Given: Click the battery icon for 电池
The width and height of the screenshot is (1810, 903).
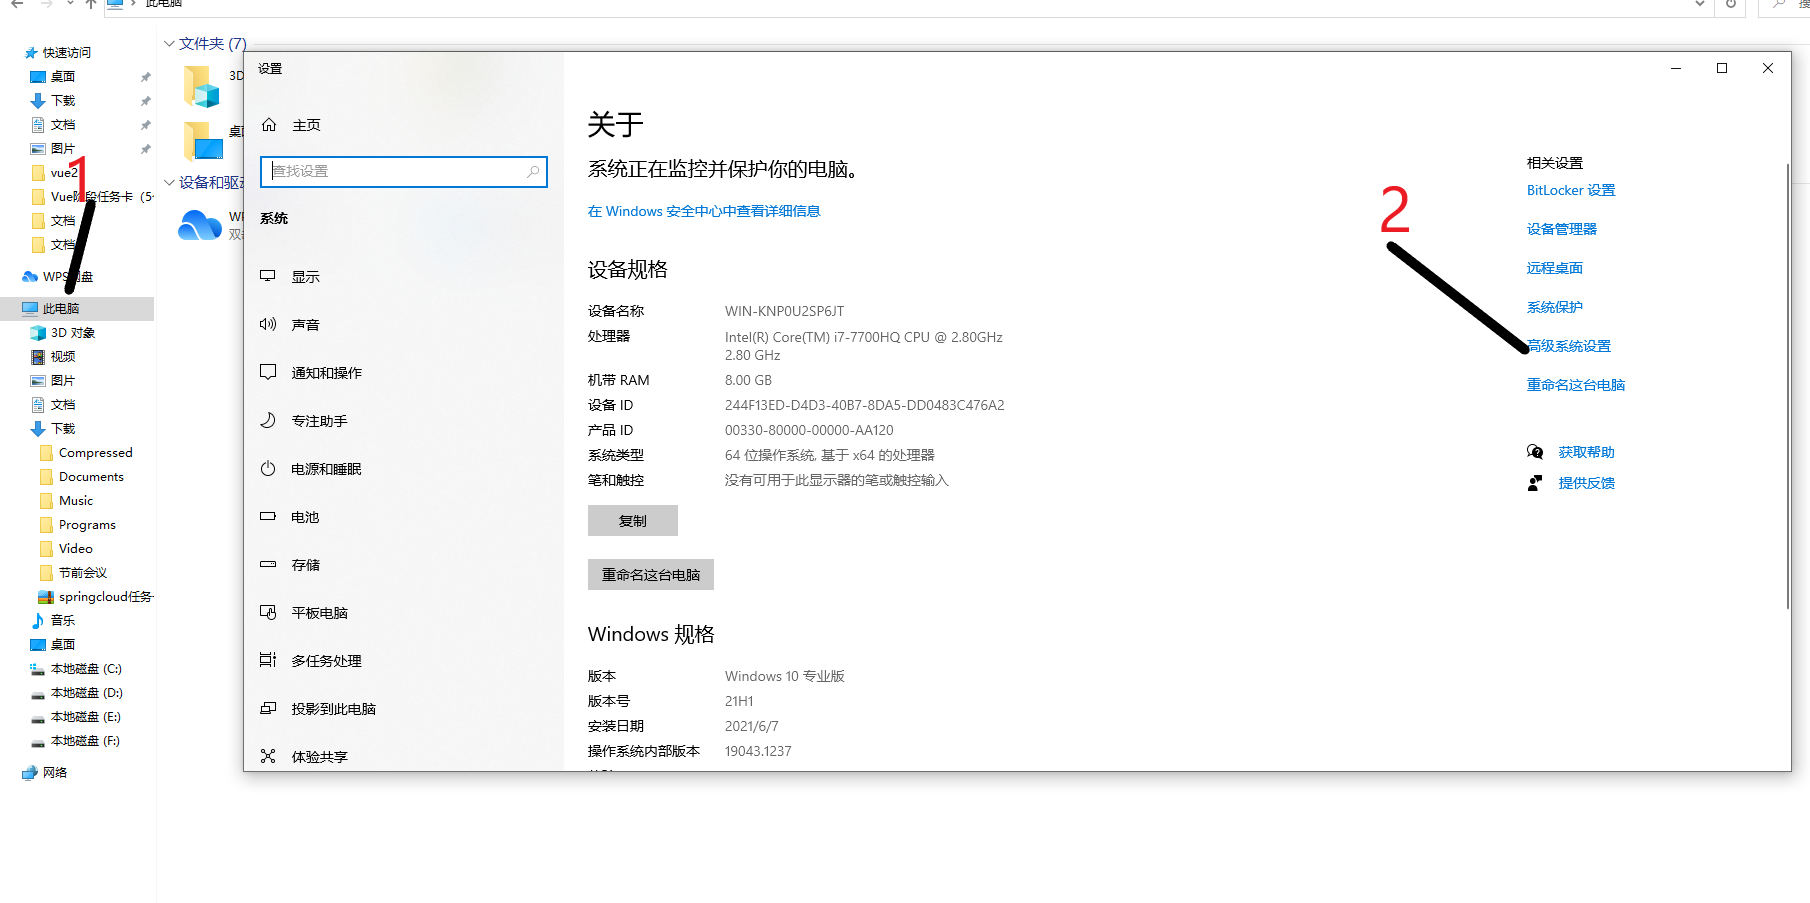Looking at the screenshot, I should click(268, 516).
